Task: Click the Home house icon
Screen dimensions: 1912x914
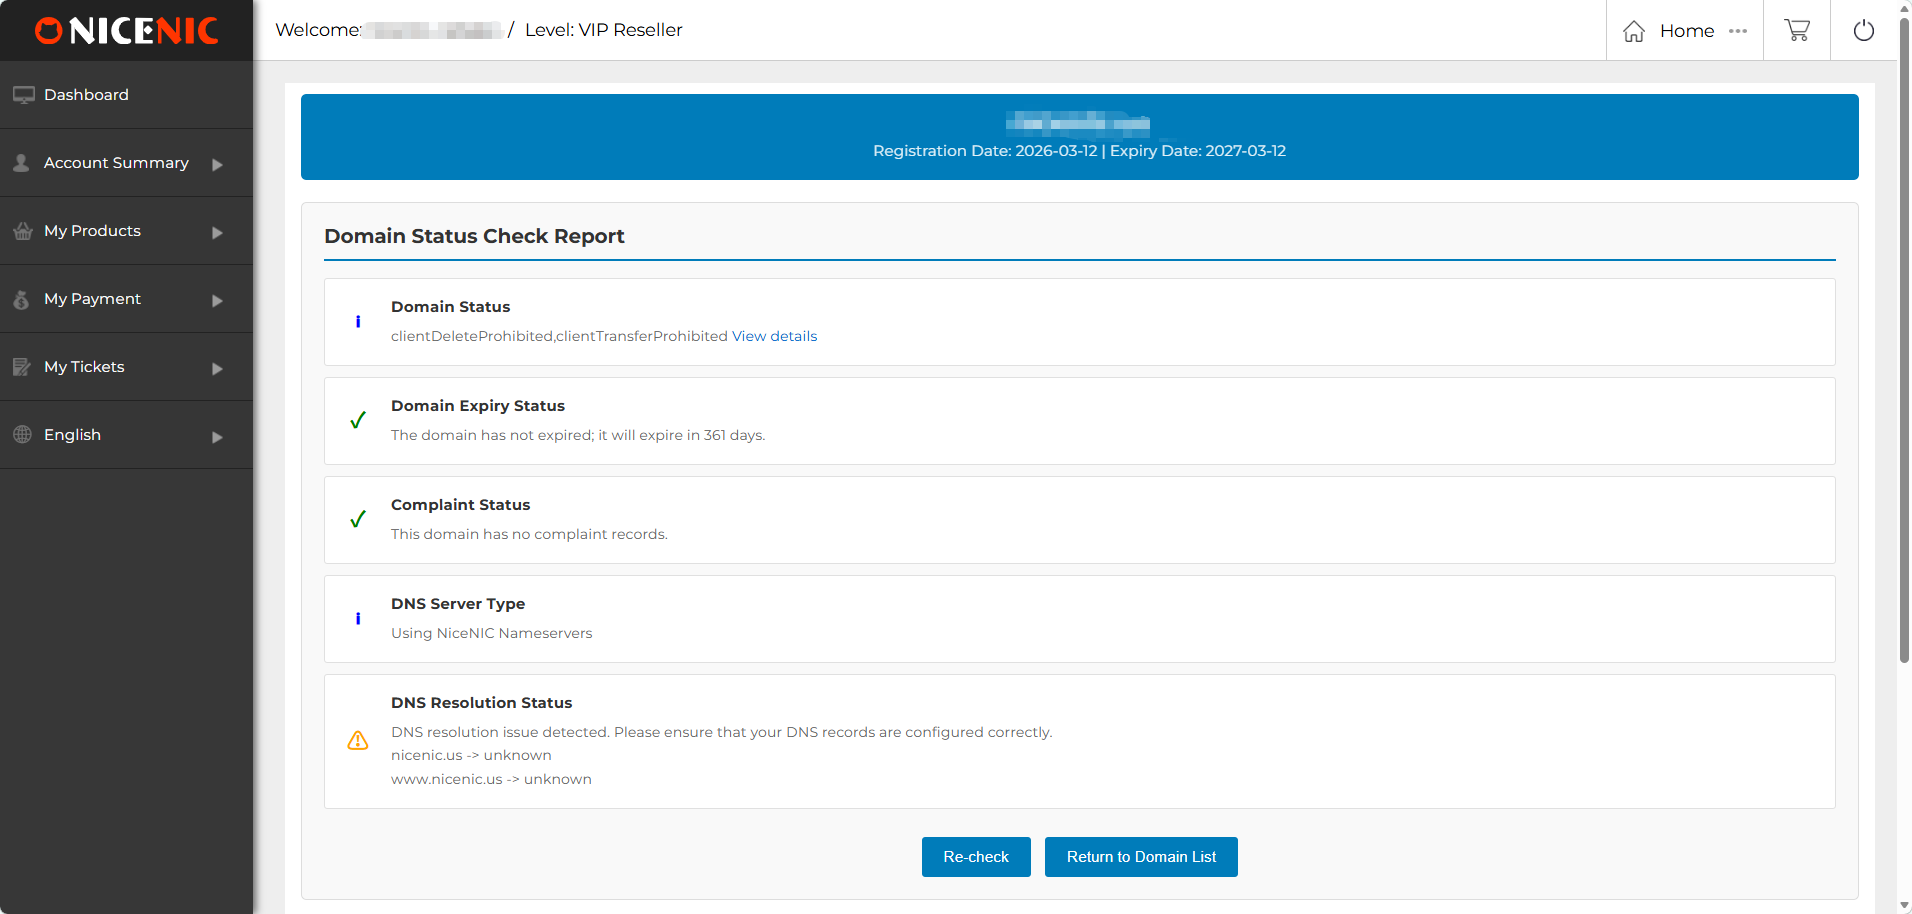Action: point(1634,31)
